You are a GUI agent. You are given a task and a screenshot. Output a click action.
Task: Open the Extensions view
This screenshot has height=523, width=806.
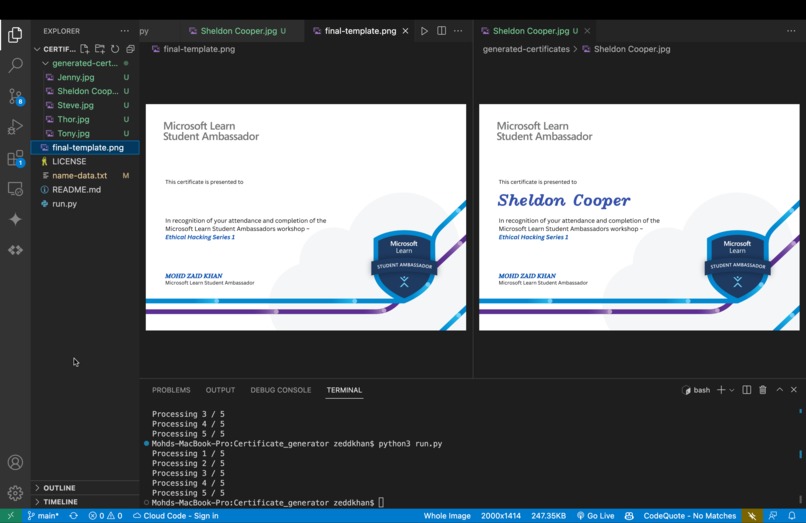point(15,158)
